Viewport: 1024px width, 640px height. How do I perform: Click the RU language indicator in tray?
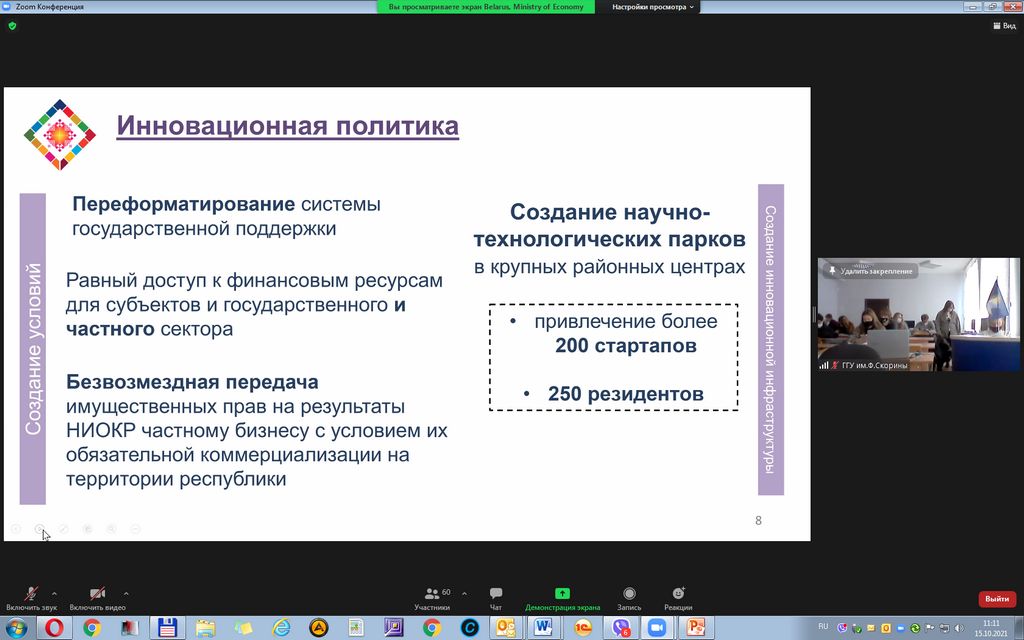[823, 626]
